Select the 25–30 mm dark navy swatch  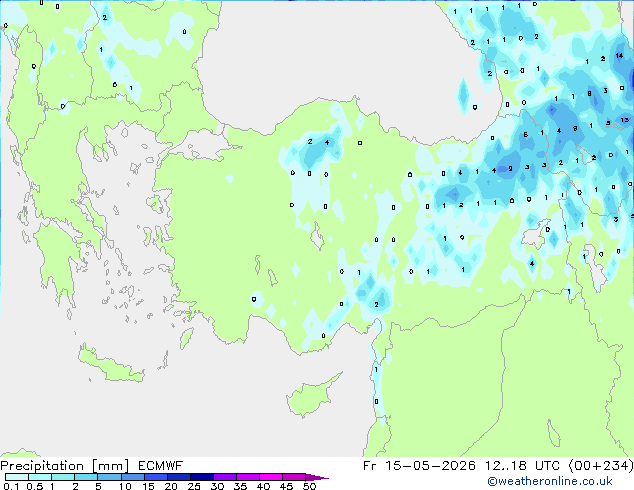click(x=202, y=477)
